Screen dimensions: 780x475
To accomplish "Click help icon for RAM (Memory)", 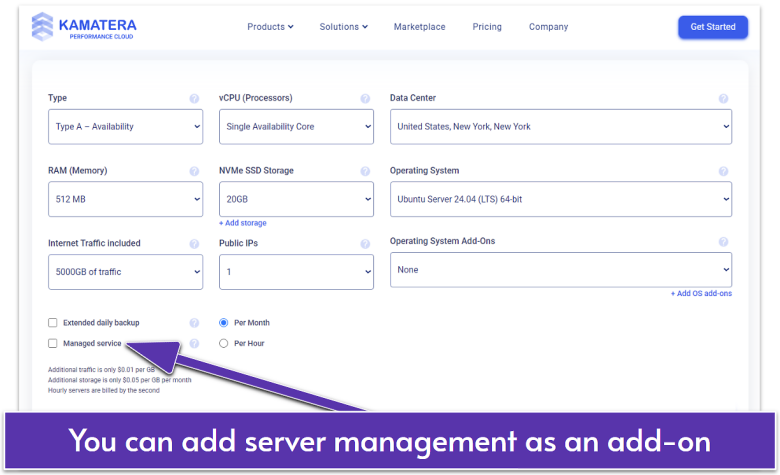I will click(194, 171).
